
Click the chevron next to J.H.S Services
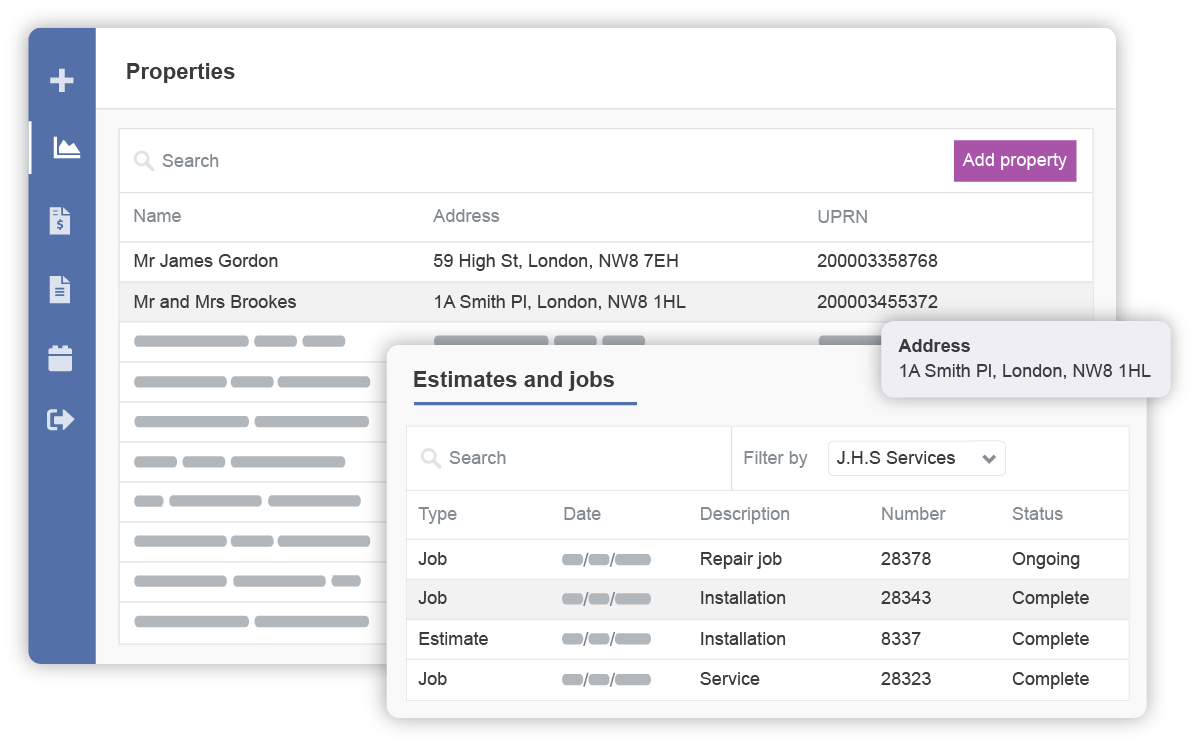[989, 458]
